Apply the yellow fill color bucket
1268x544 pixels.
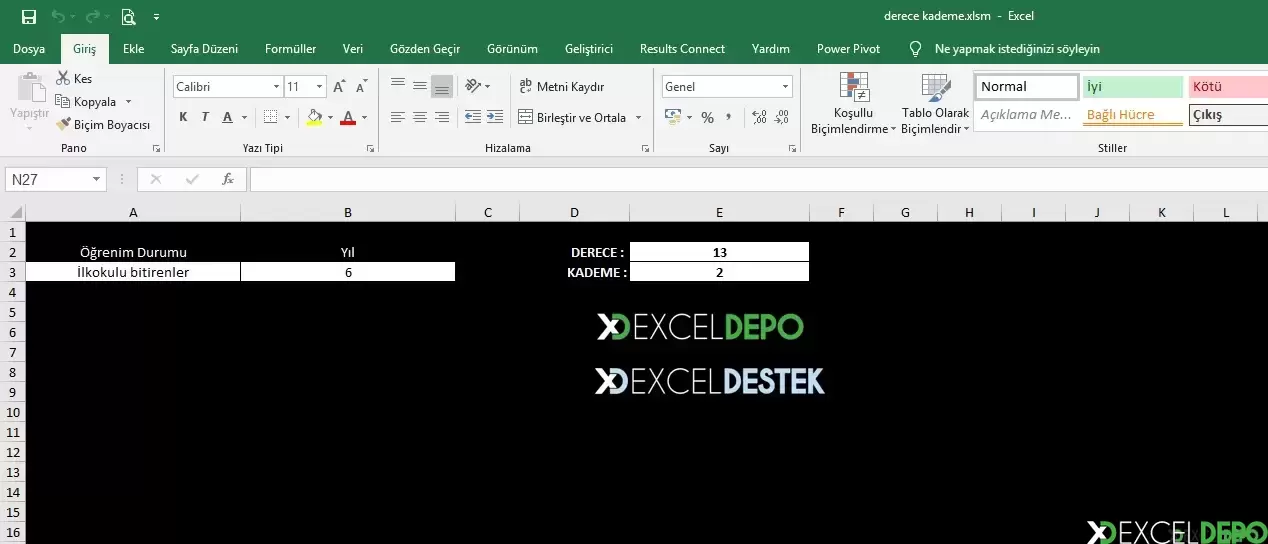point(315,117)
